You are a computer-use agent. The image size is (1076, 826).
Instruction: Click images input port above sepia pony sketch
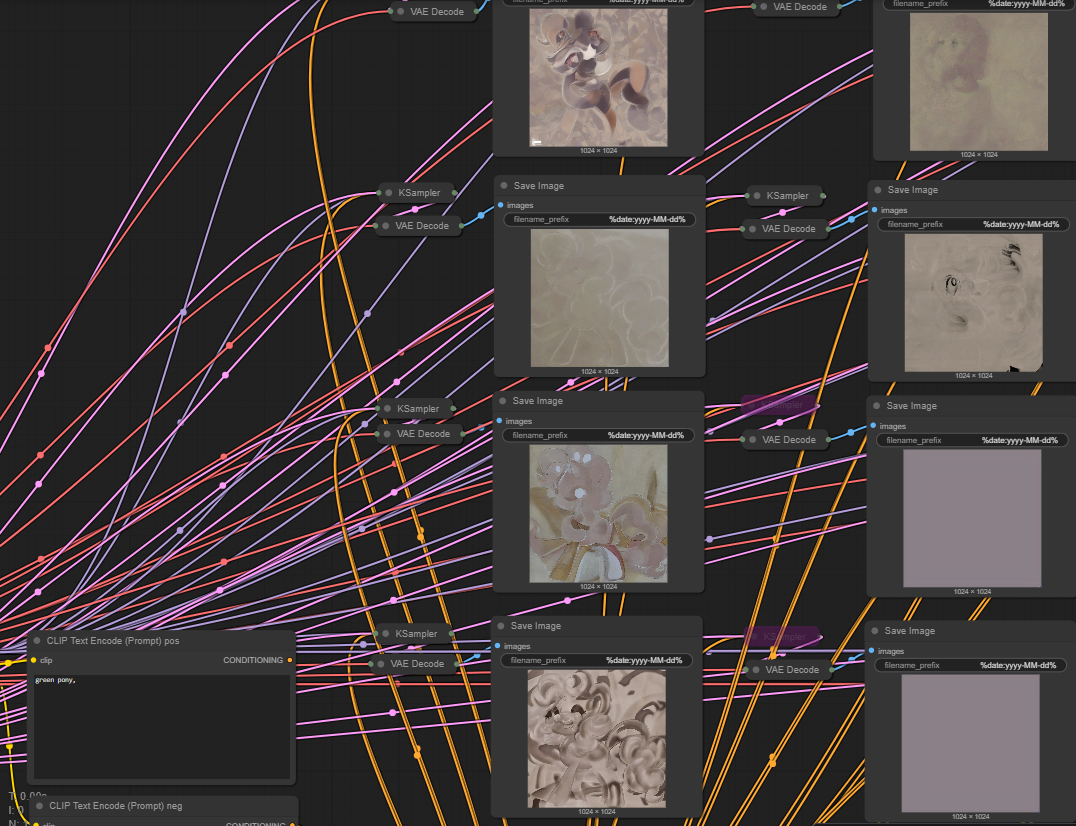point(498,646)
